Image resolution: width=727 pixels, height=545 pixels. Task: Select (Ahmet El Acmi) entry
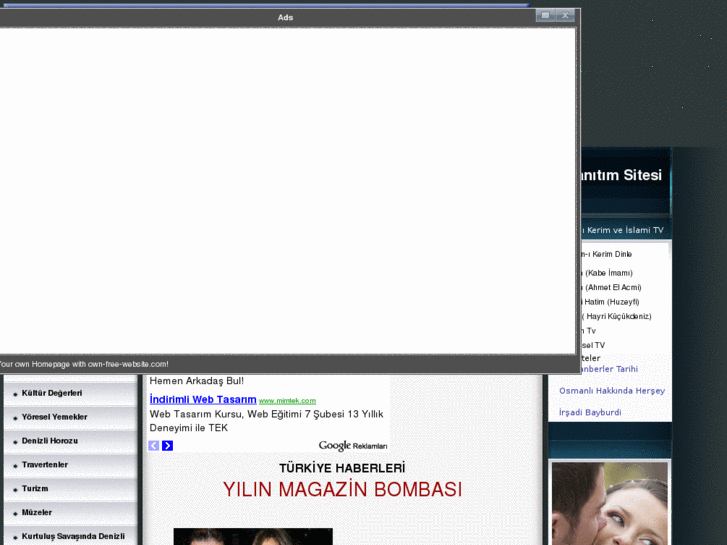612,288
